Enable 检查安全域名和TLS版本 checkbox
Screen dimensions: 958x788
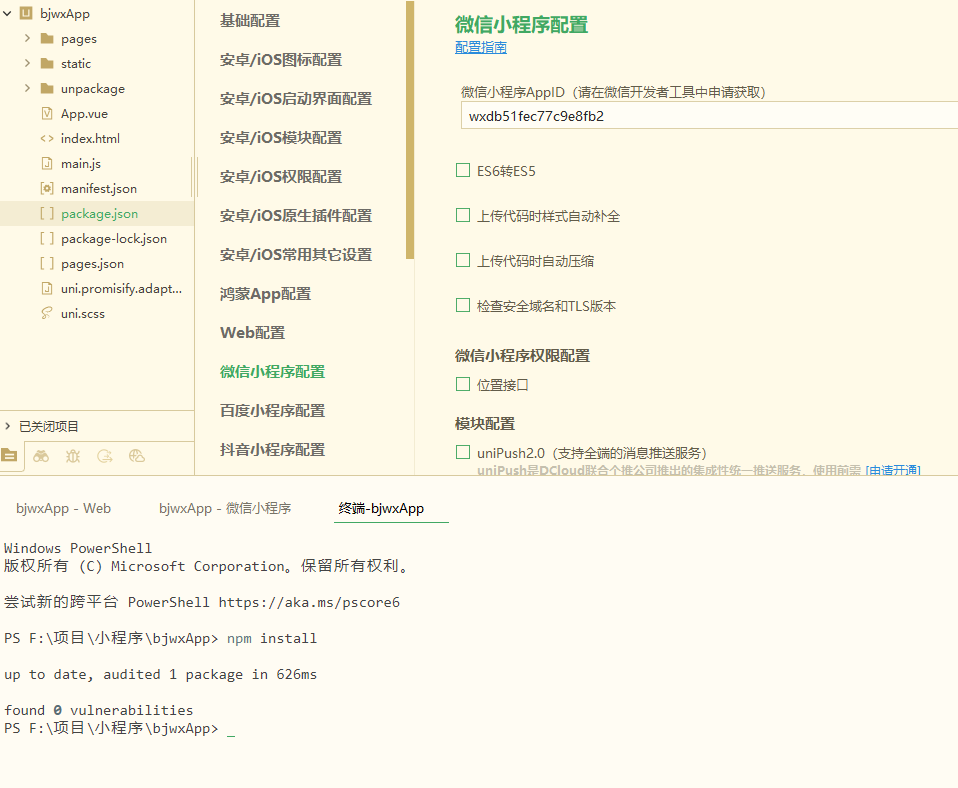click(x=463, y=305)
